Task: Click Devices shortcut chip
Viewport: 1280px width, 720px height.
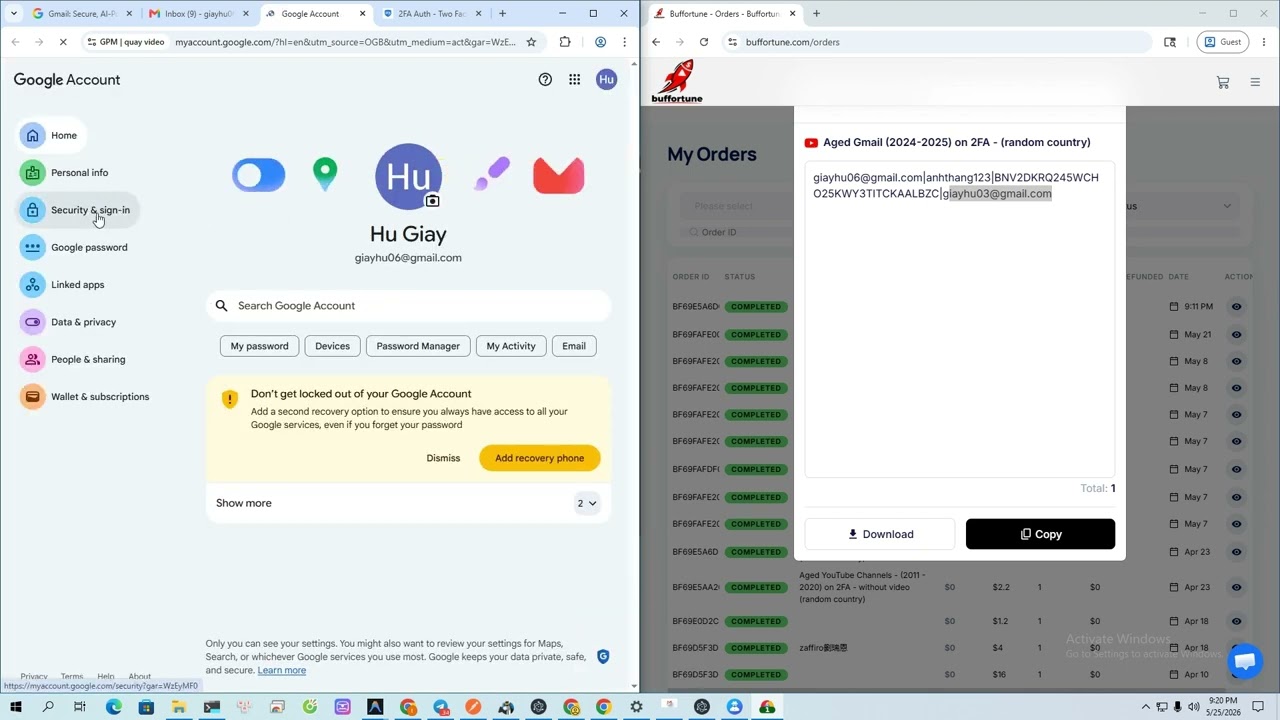Action: (332, 346)
